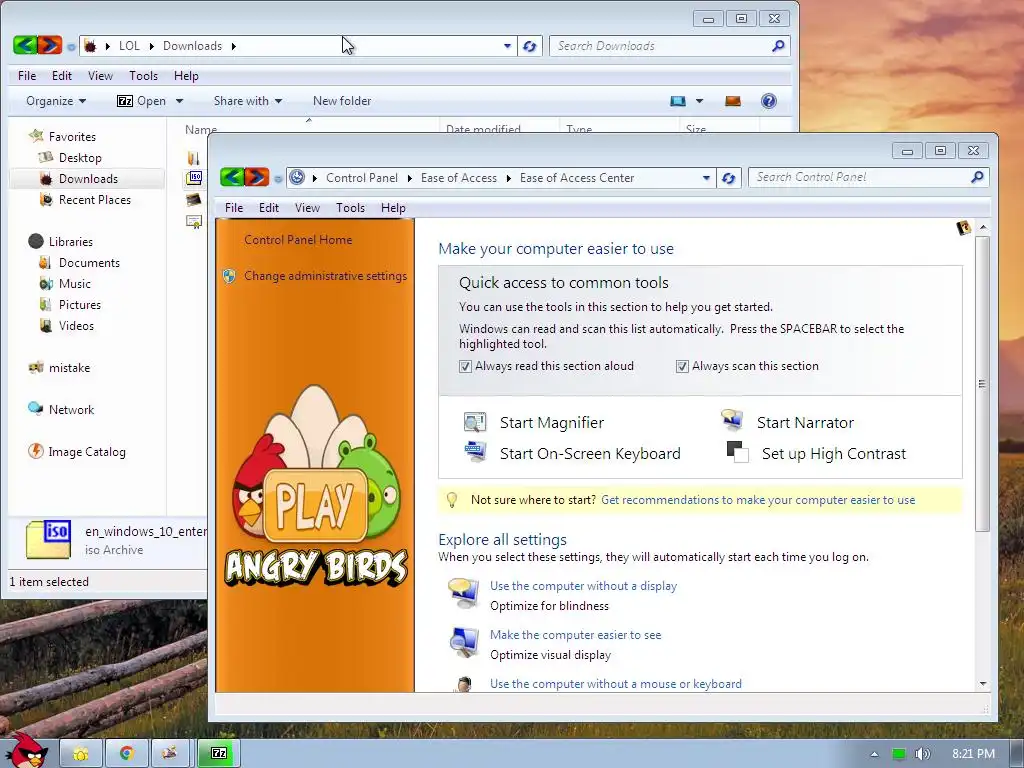Viewport: 1024px width, 768px height.
Task: Expand the view options dropdown arrow in Downloads
Action: coord(699,101)
